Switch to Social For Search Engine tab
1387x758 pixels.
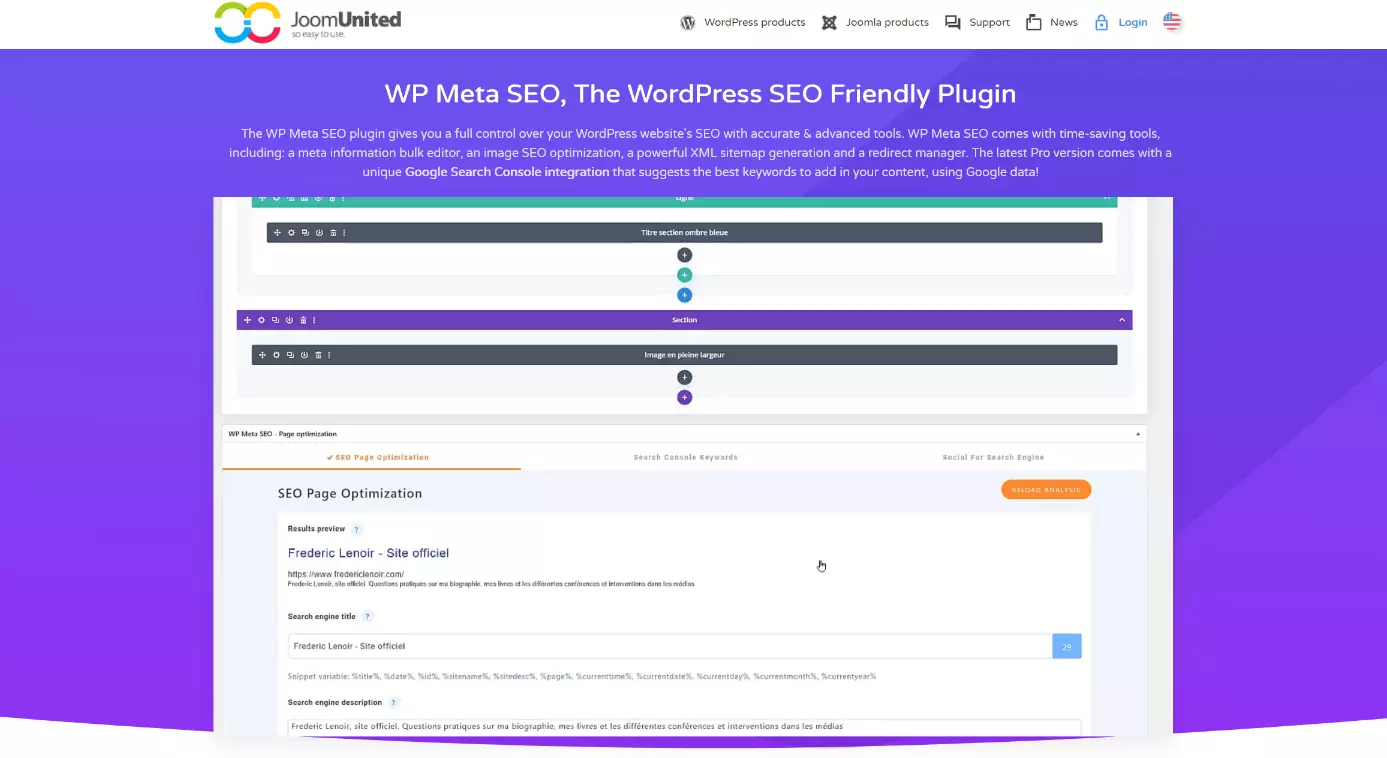pyautogui.click(x=992, y=457)
